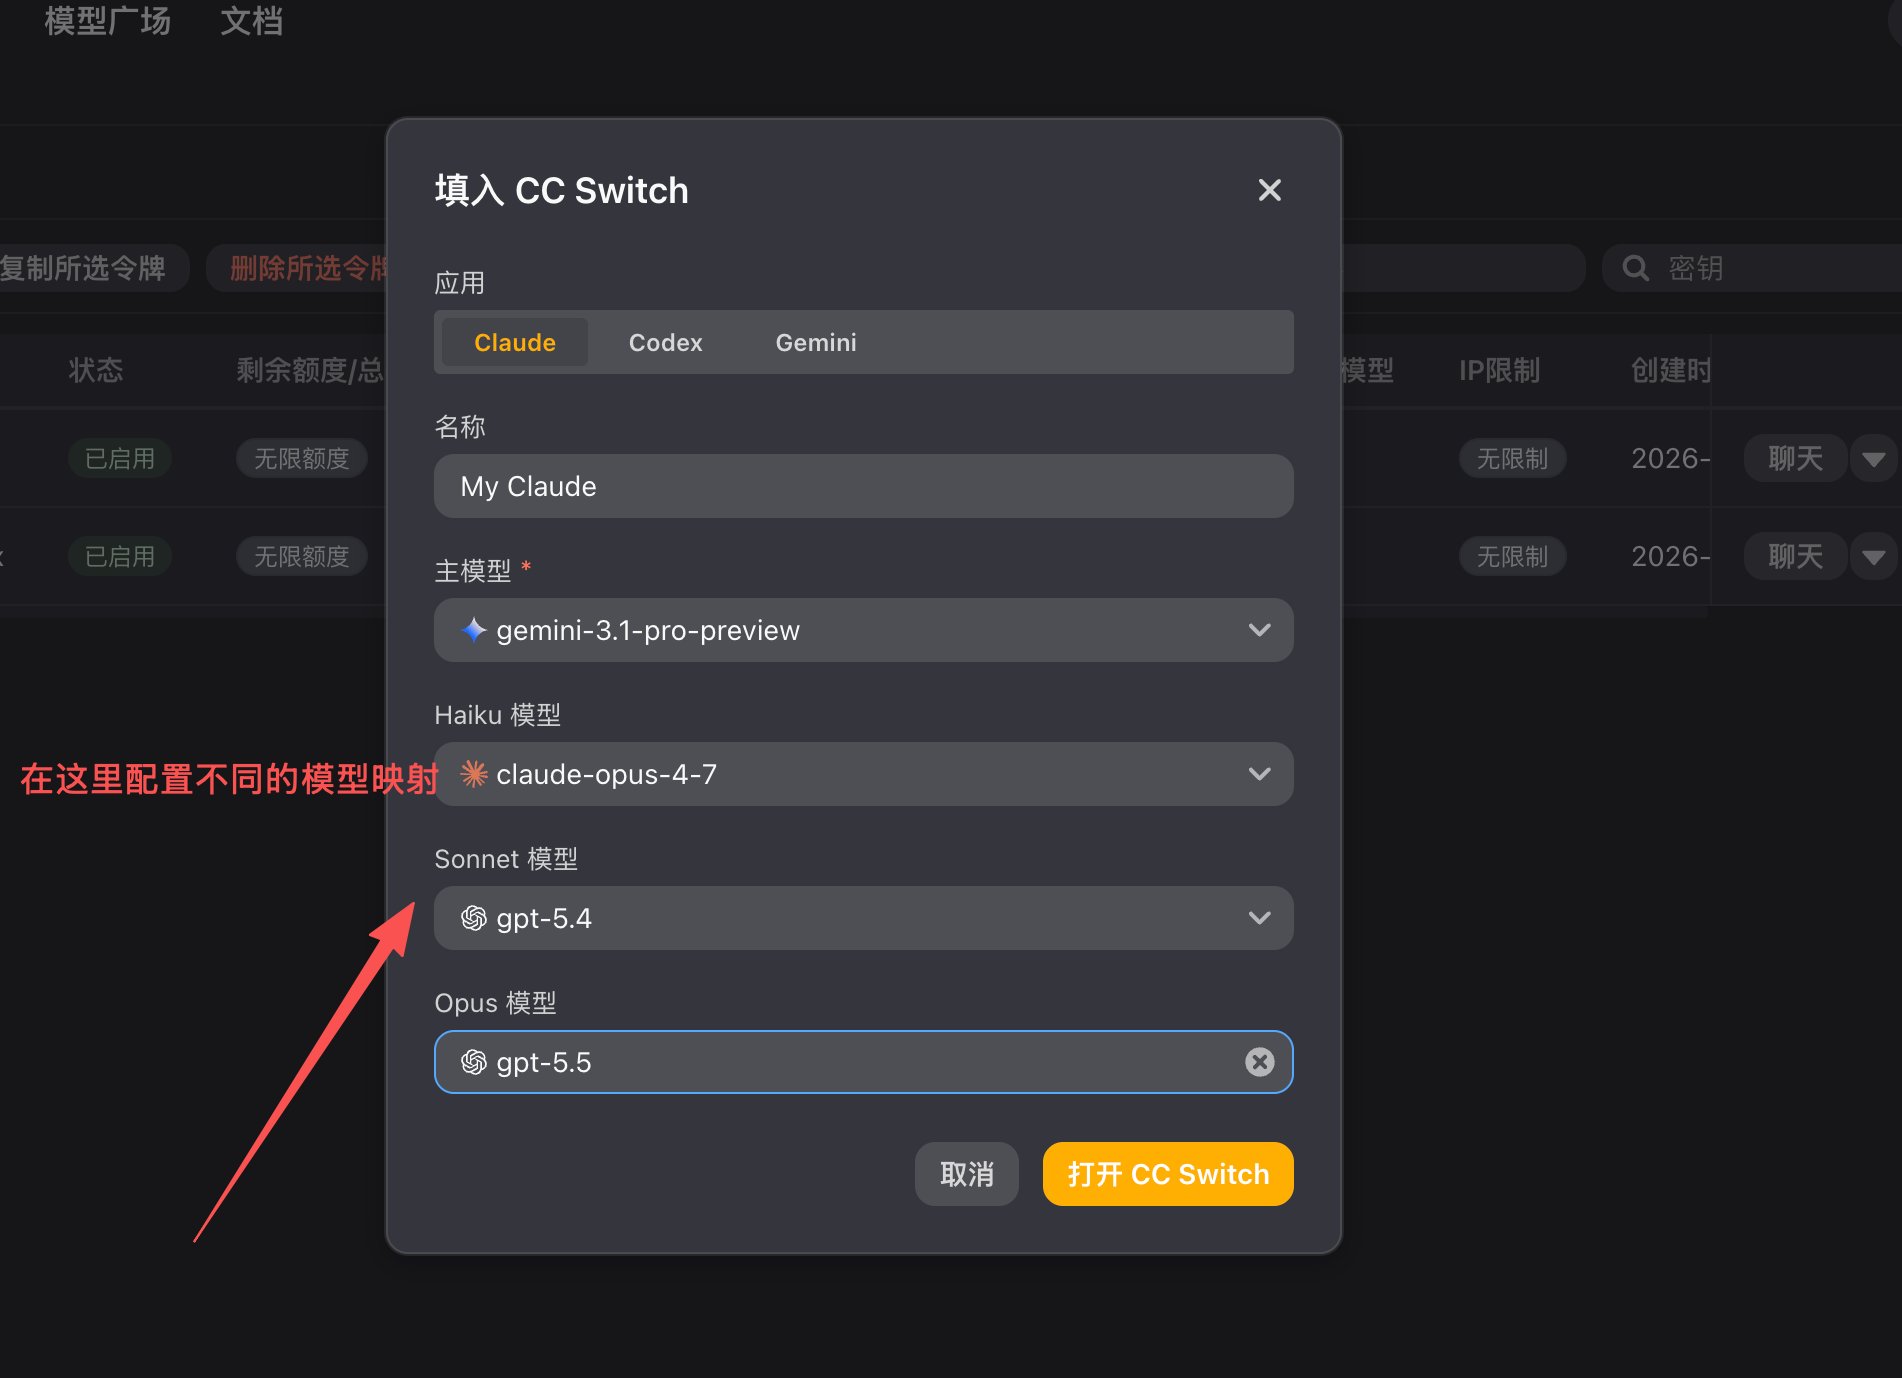Close the 填入 CC Switch dialog
1902x1378 pixels.
pos(1269,190)
